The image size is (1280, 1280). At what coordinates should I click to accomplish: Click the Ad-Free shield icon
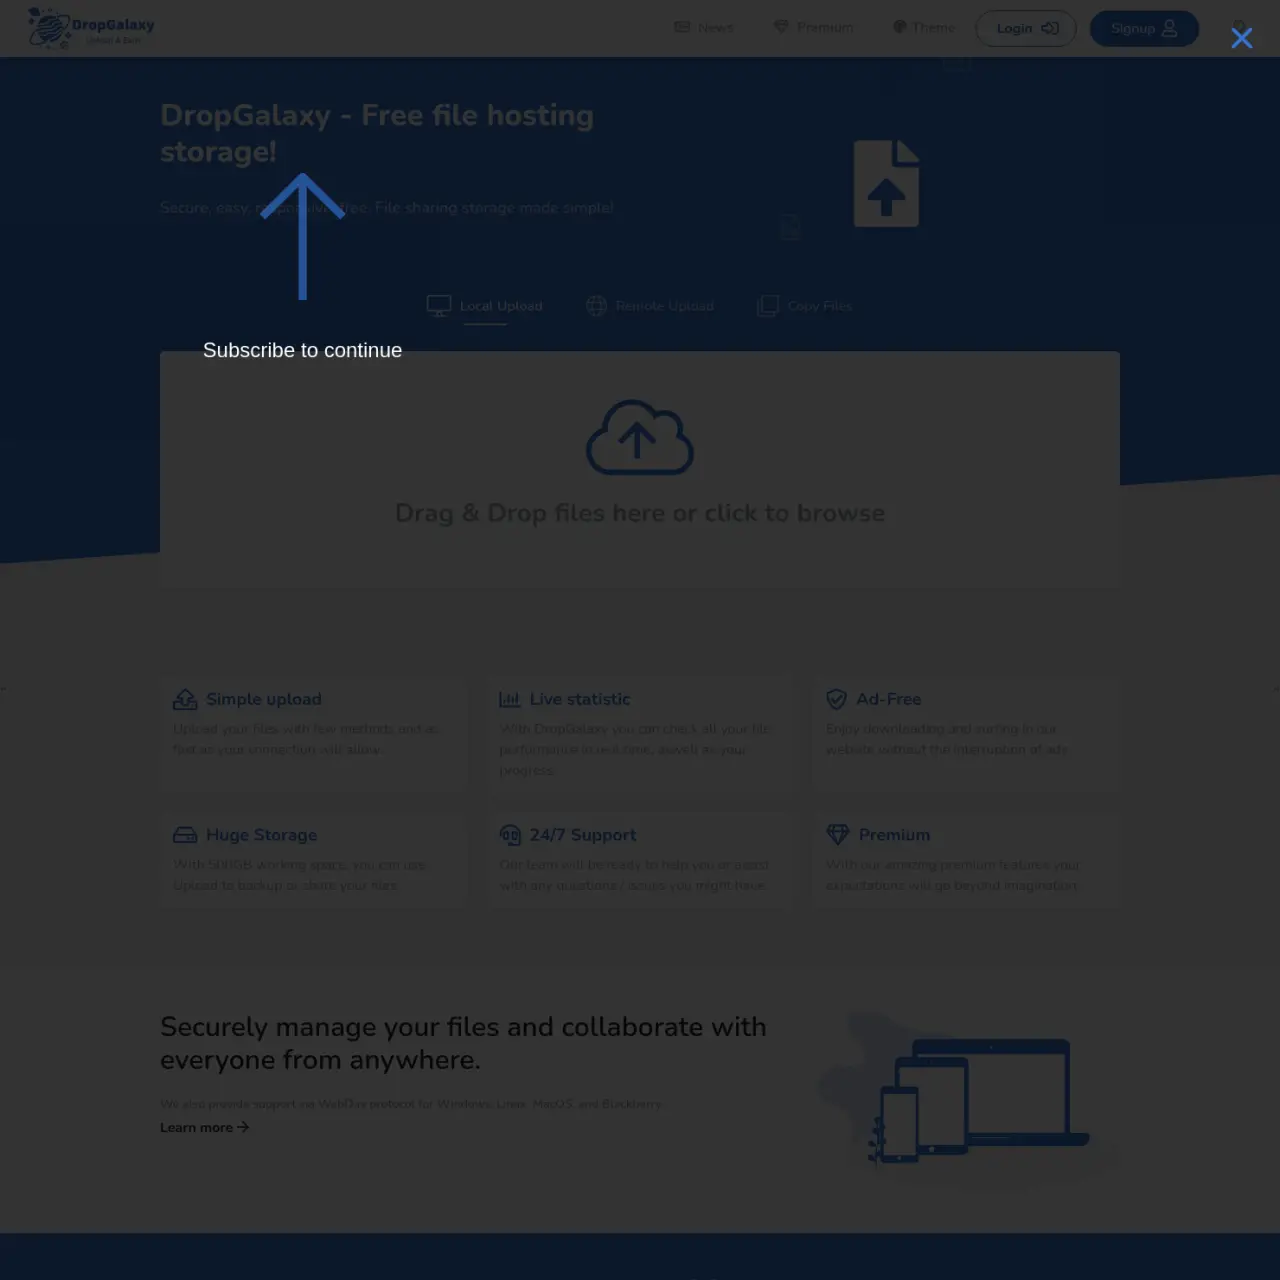[x=836, y=699]
